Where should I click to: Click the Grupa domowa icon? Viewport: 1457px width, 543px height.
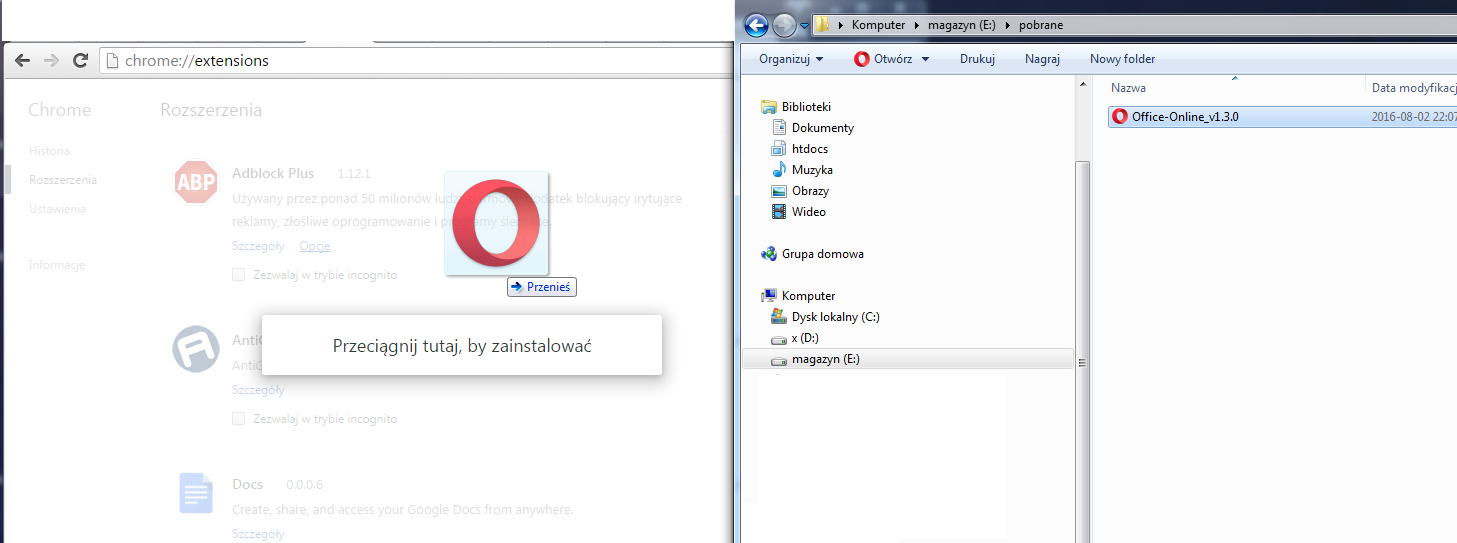pyautogui.click(x=769, y=254)
